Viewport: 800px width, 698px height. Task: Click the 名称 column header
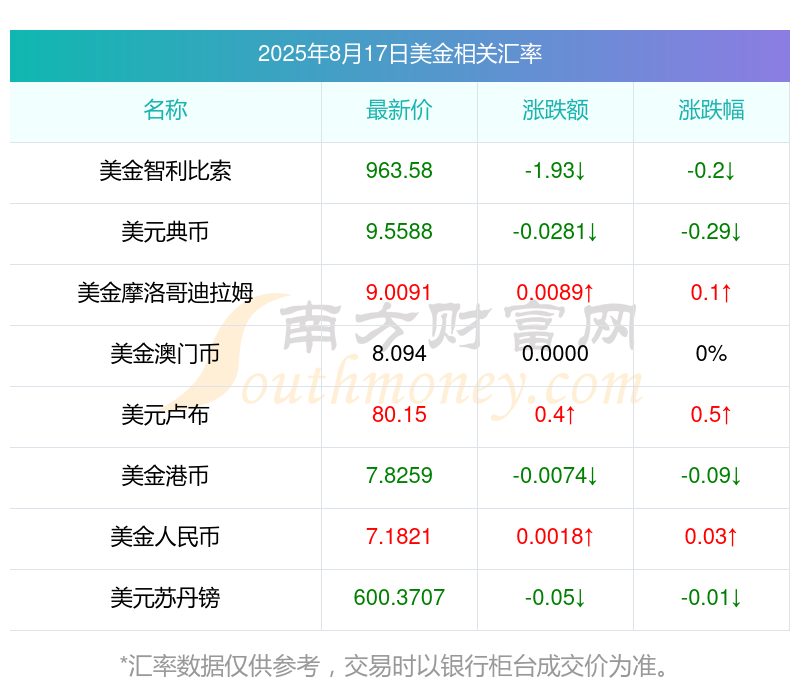point(165,110)
